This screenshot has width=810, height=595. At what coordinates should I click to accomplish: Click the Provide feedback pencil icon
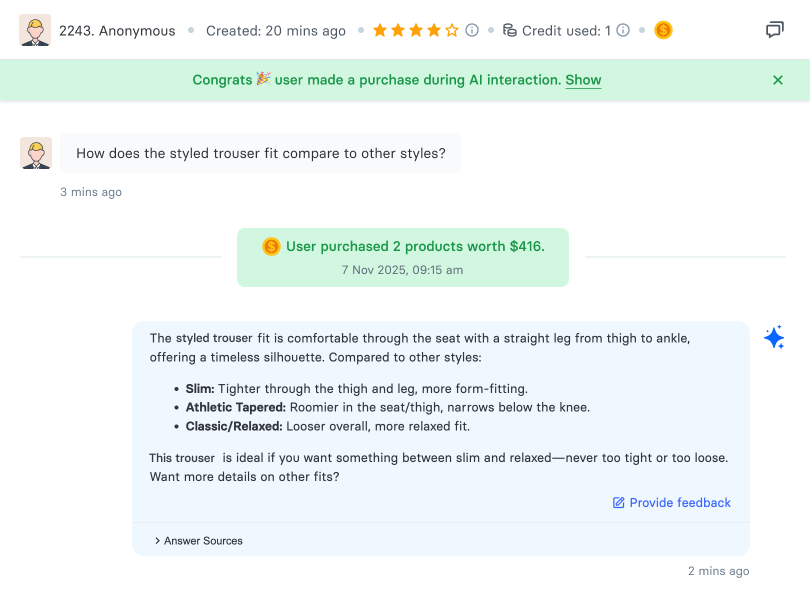618,503
